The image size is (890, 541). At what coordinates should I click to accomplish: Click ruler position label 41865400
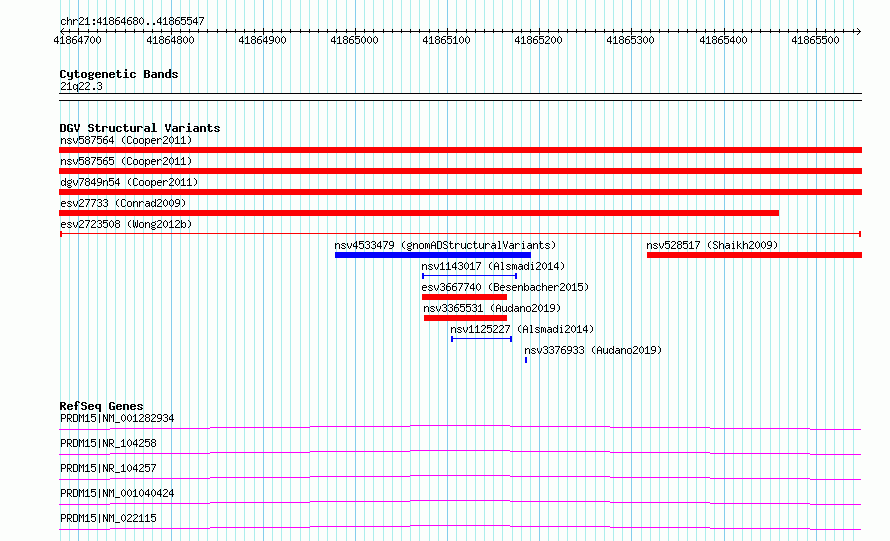coord(723,40)
